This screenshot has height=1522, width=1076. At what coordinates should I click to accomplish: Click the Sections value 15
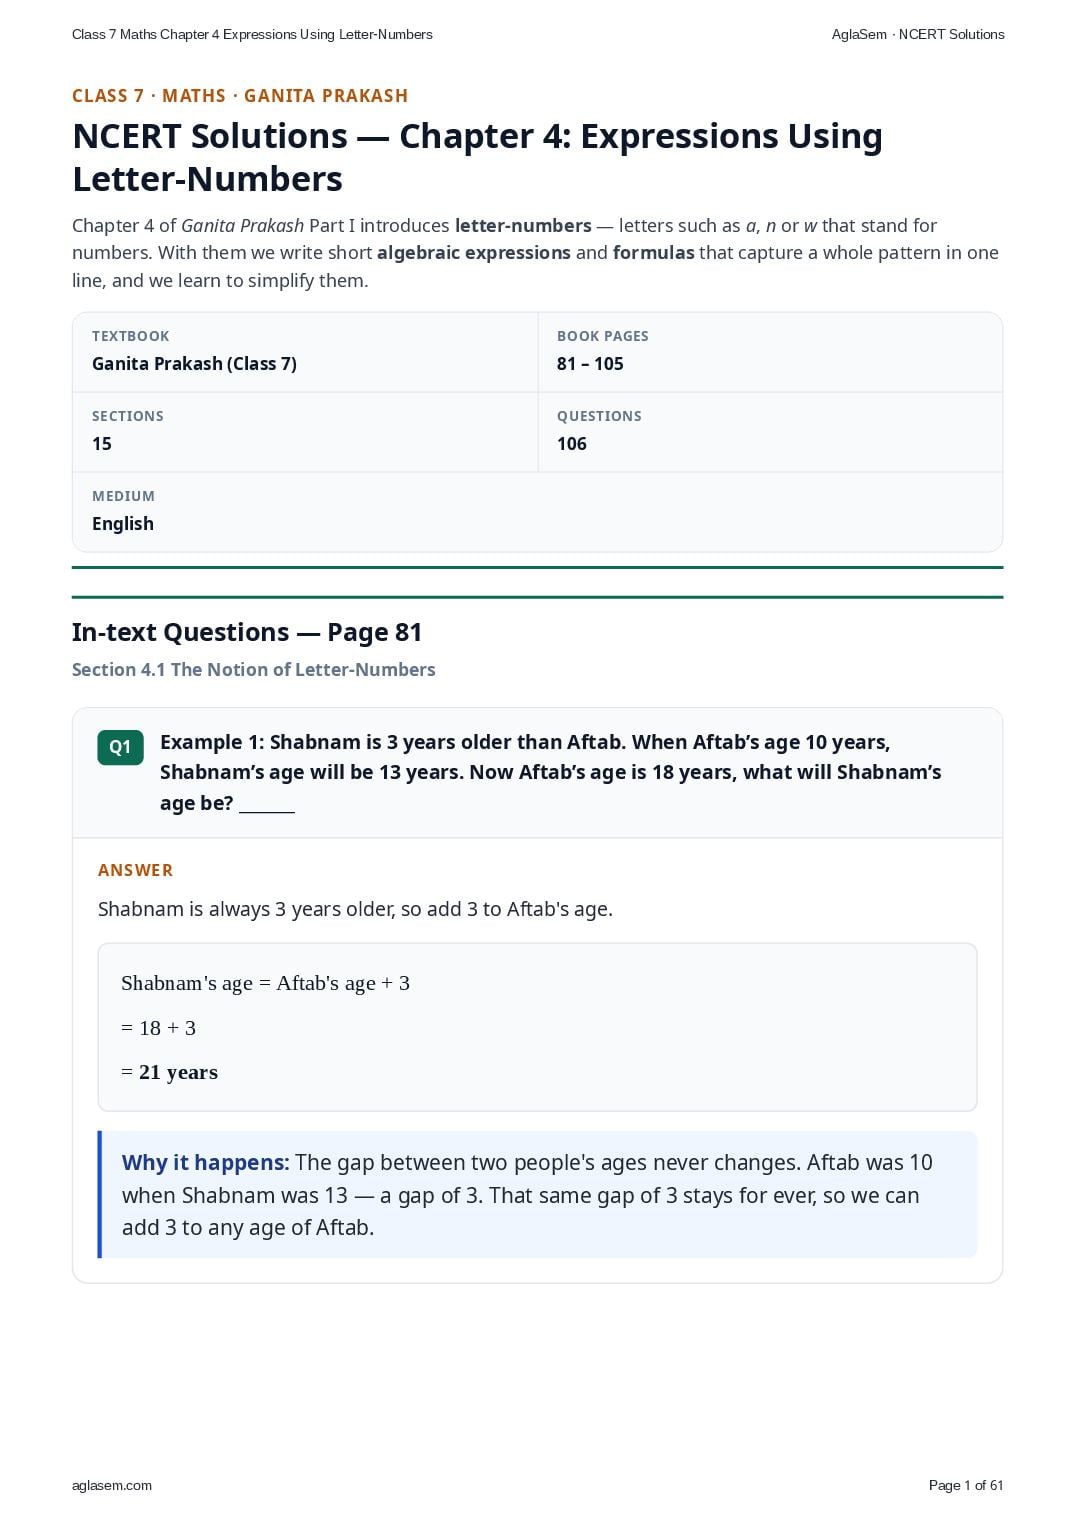pyautogui.click(x=102, y=444)
